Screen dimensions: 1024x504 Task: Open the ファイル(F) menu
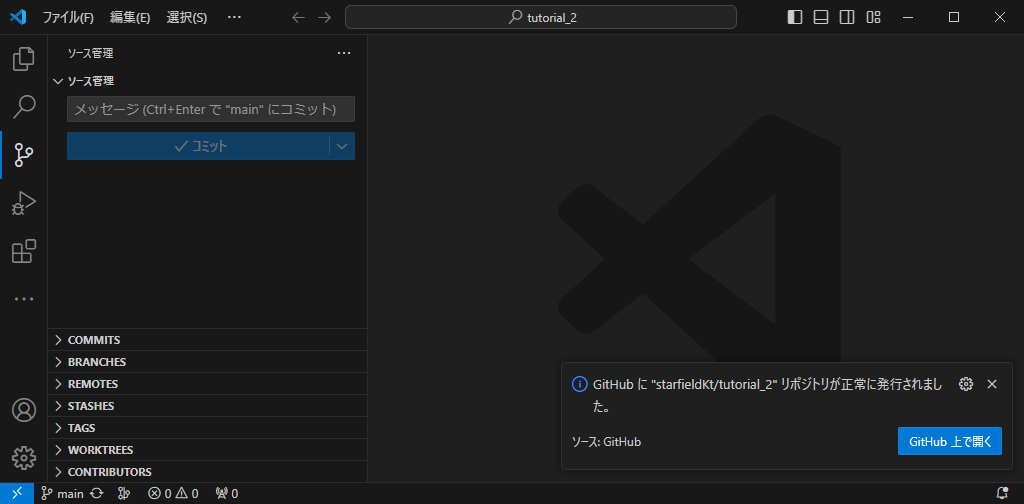point(68,18)
